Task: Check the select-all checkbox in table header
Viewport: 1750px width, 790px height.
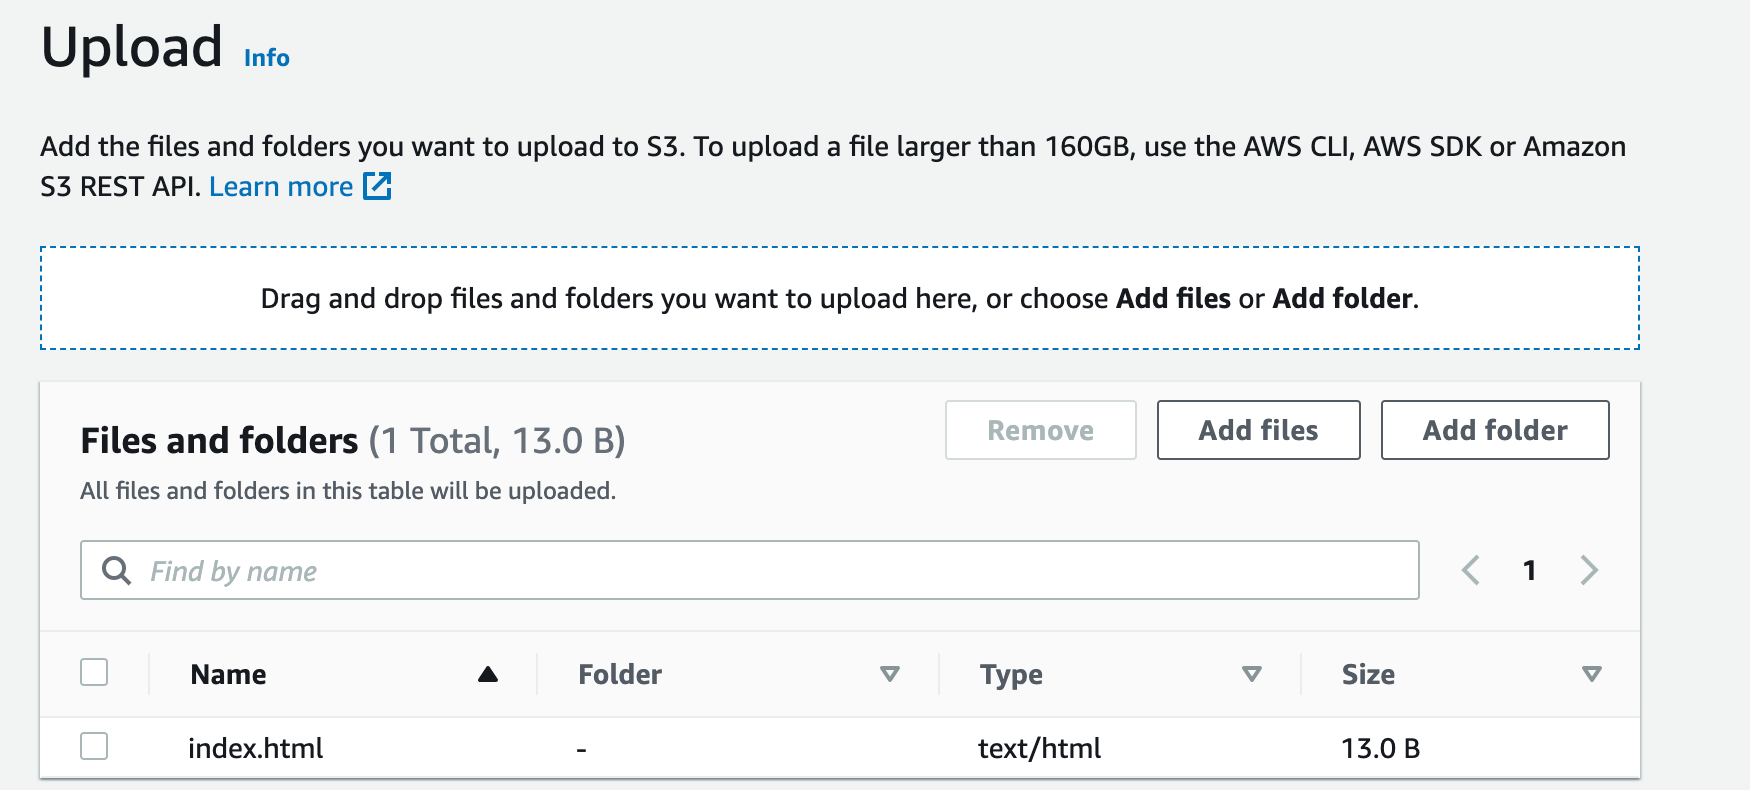Action: pos(94,672)
